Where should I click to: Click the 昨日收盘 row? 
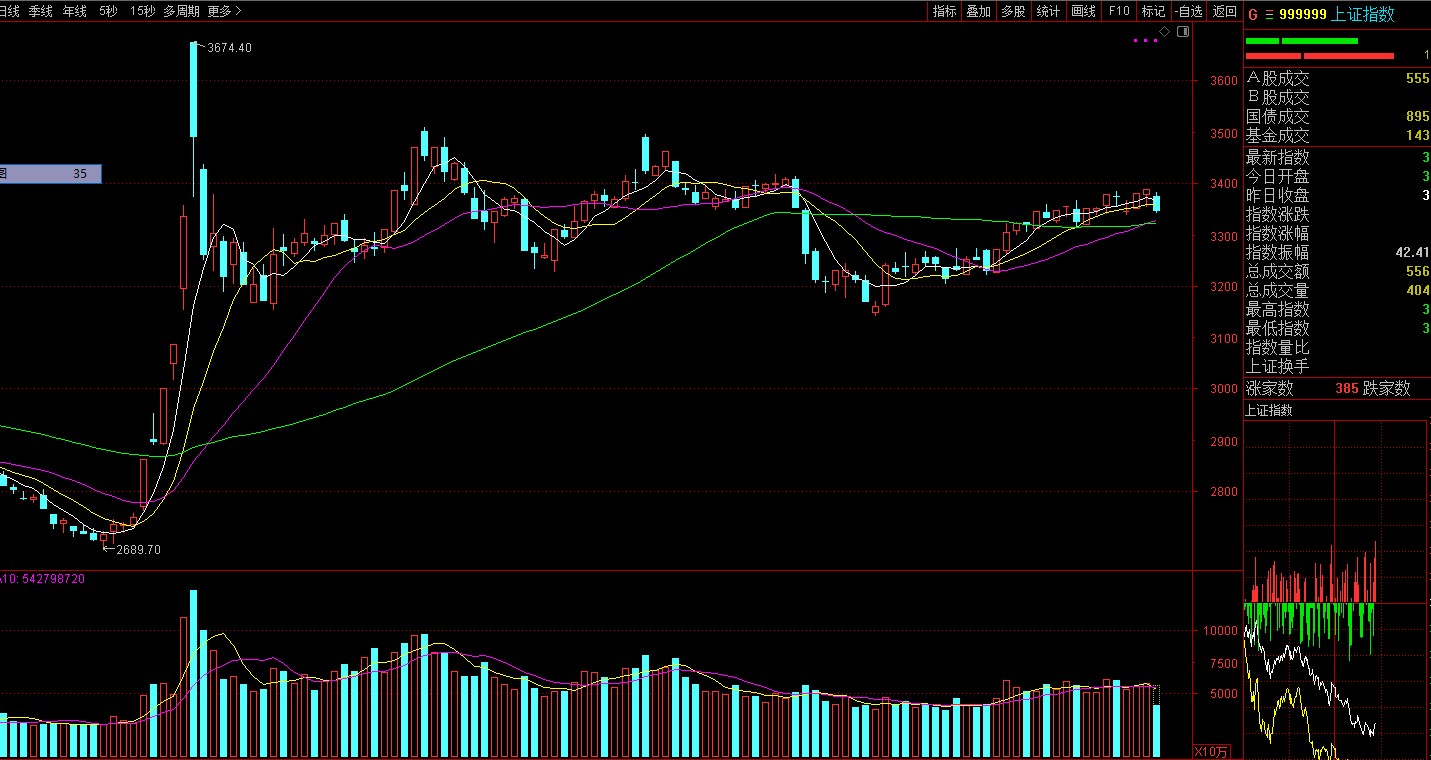coord(1337,195)
